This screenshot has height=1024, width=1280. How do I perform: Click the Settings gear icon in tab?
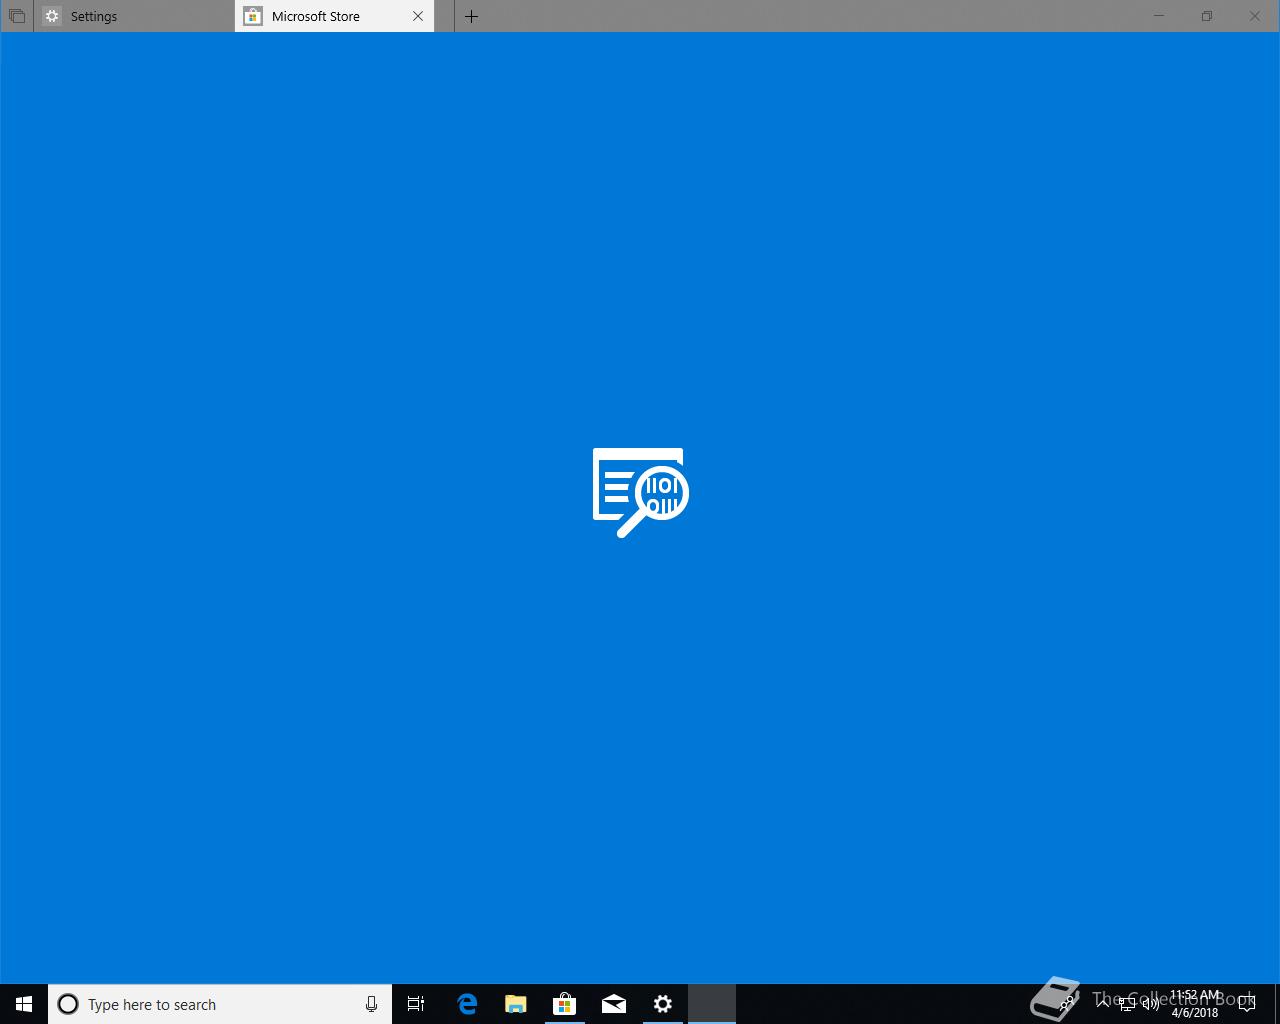pos(52,16)
